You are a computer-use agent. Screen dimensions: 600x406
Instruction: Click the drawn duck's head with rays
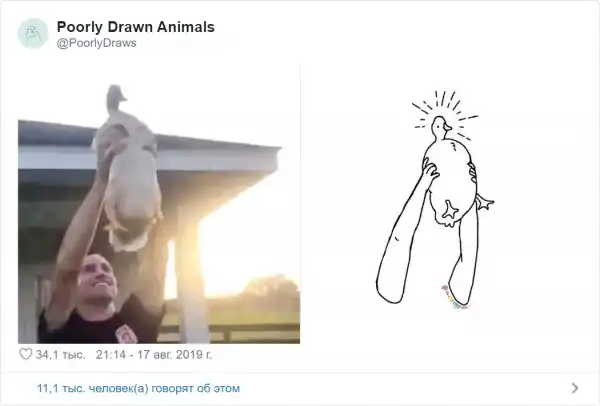pos(441,127)
